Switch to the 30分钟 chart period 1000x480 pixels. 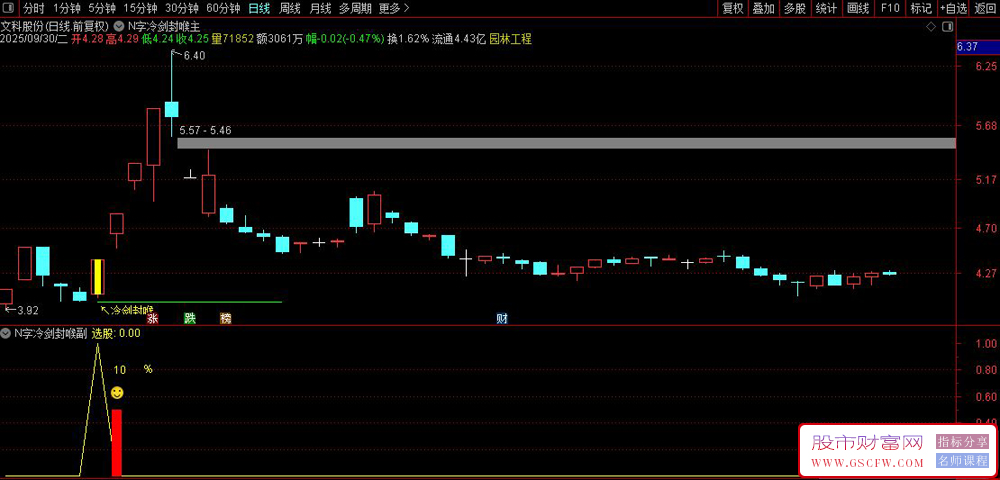point(182,8)
